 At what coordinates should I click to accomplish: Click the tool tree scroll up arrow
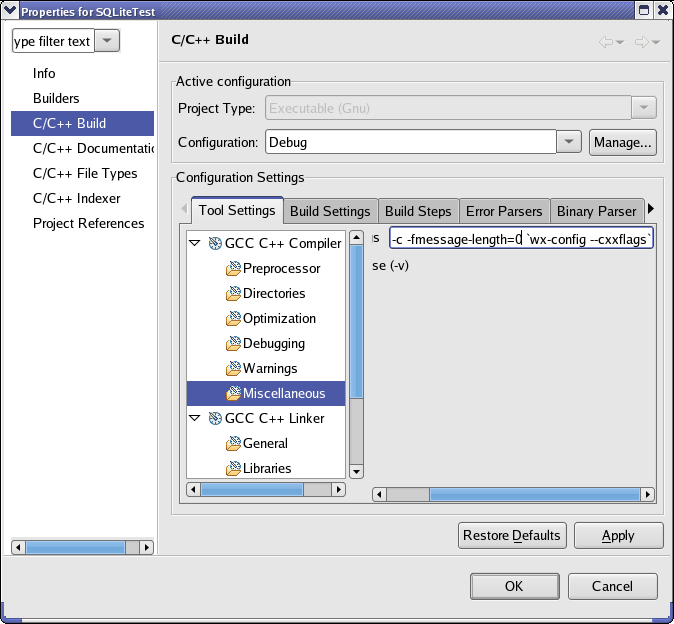pyautogui.click(x=356, y=237)
